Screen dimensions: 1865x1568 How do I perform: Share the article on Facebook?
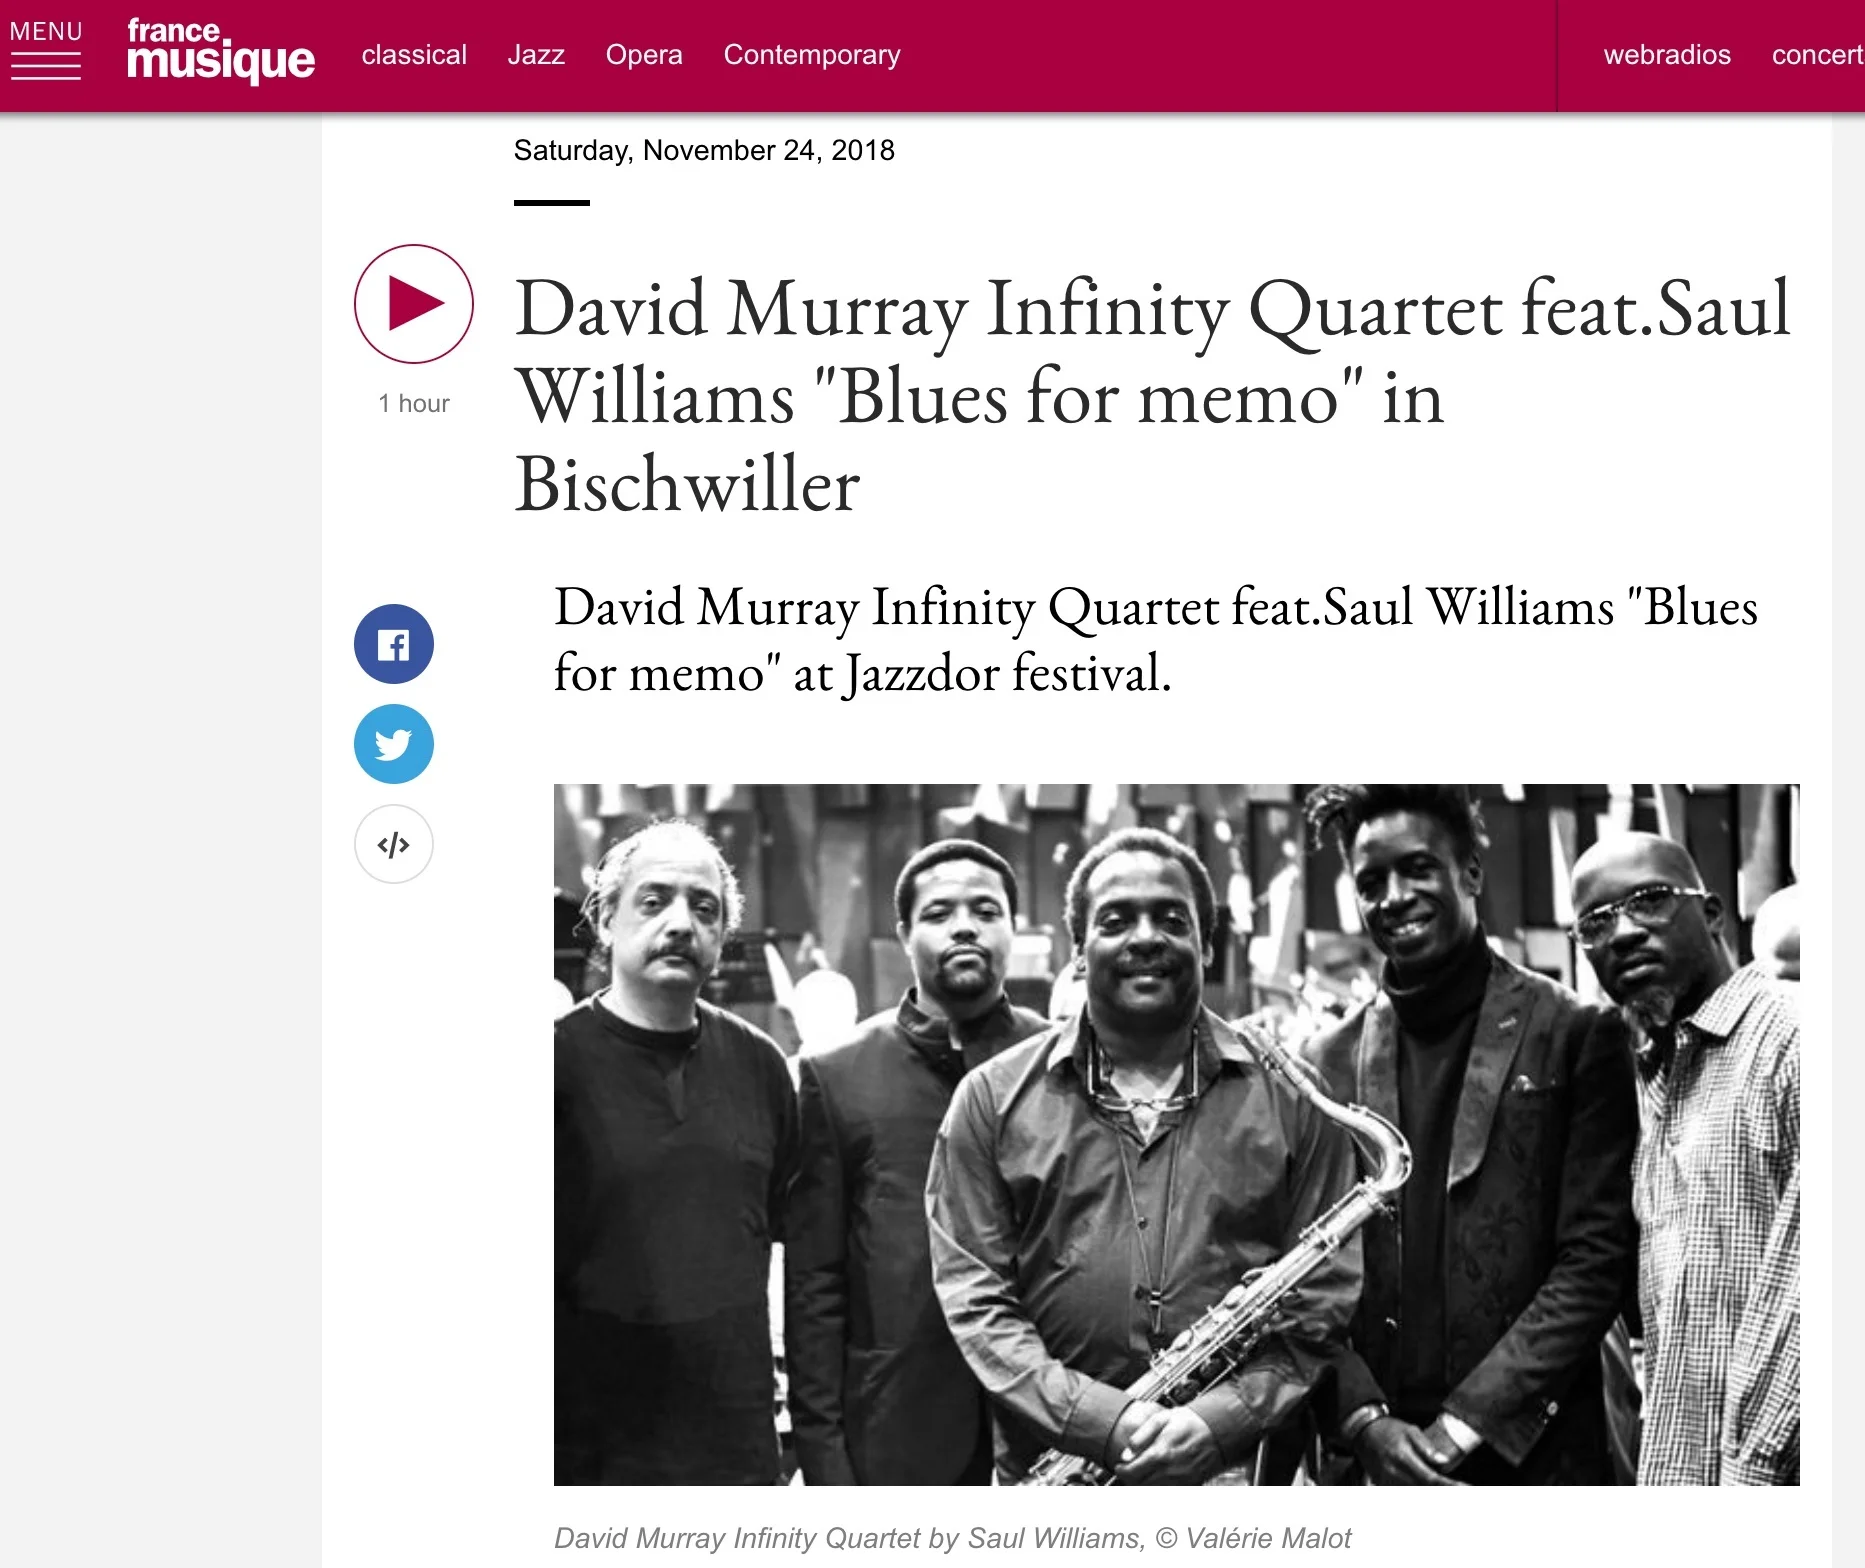pyautogui.click(x=394, y=644)
